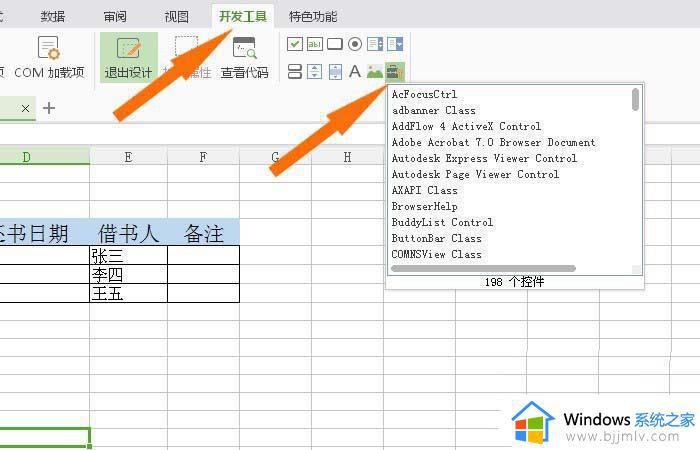
Task: Insert a scroll bar control
Action: pyautogui.click(x=335, y=71)
